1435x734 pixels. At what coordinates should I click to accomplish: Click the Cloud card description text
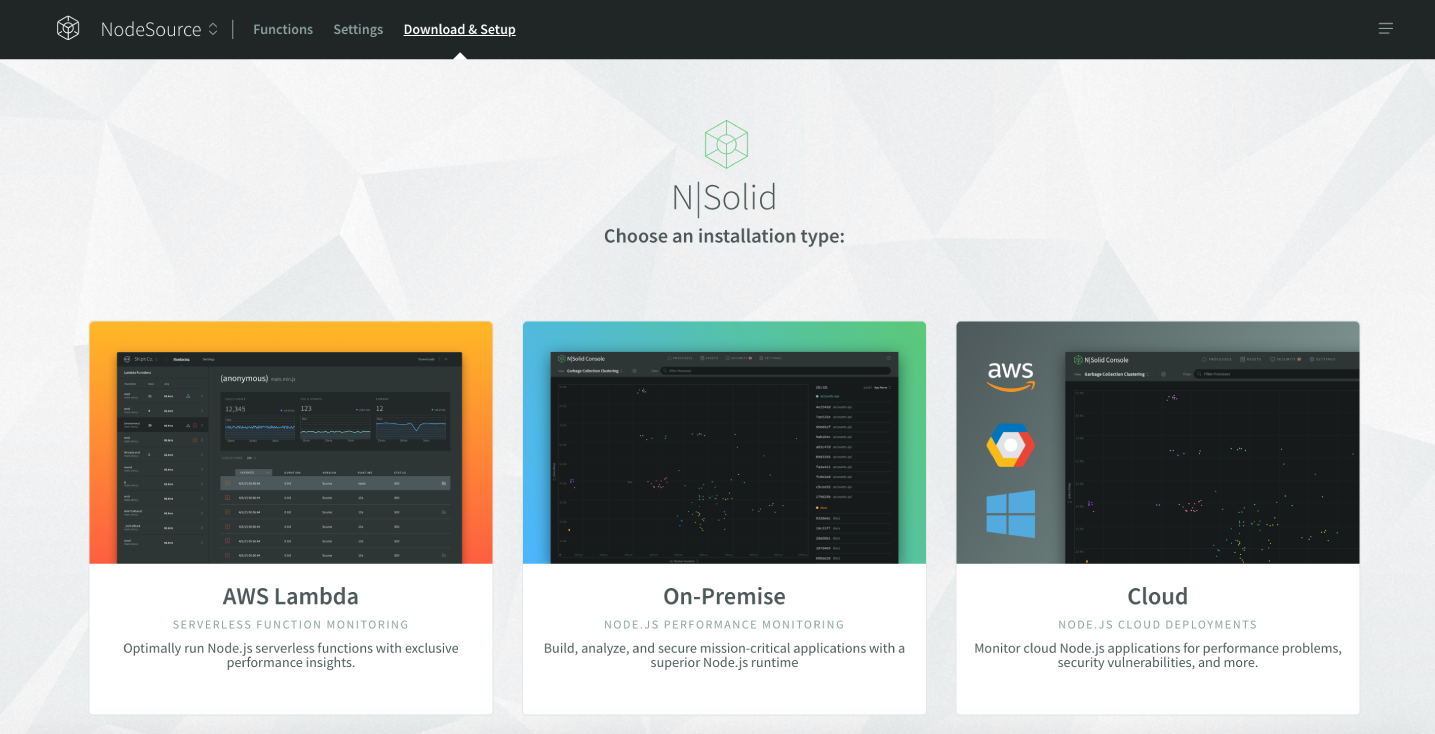pyautogui.click(x=1158, y=655)
